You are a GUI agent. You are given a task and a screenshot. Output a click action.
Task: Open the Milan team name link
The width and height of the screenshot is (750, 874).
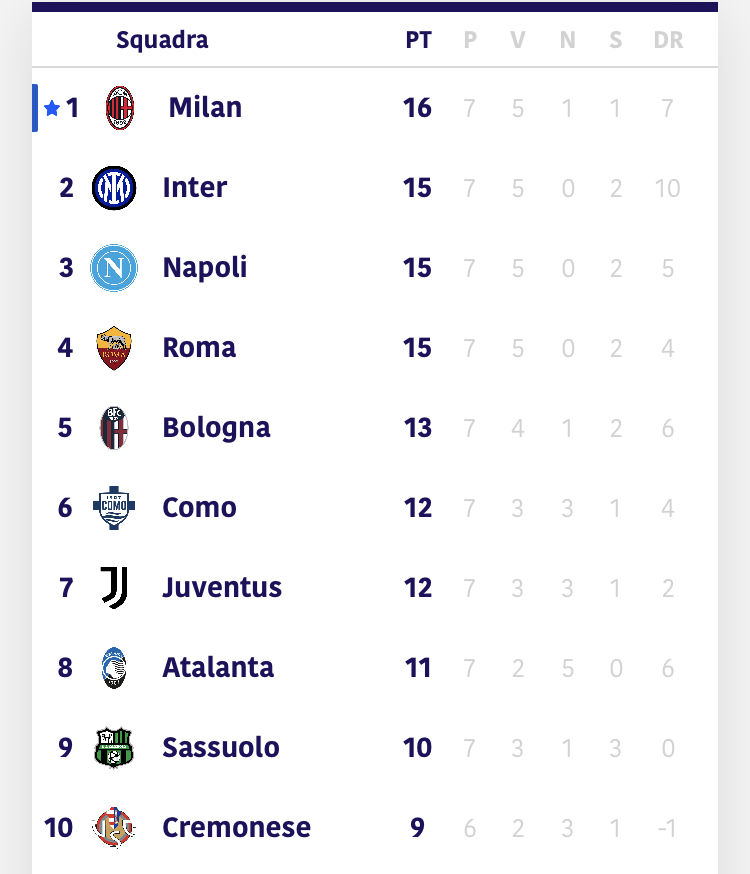click(x=206, y=108)
